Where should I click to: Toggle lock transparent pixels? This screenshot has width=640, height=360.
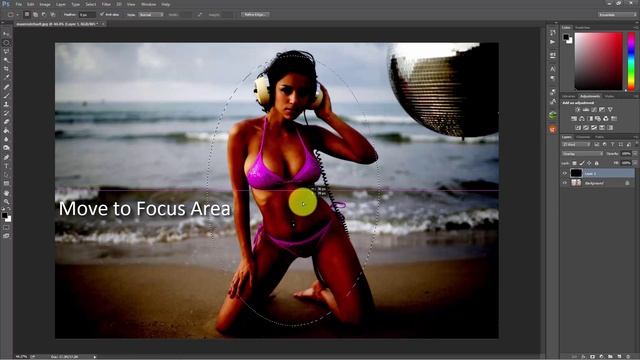(x=574, y=163)
